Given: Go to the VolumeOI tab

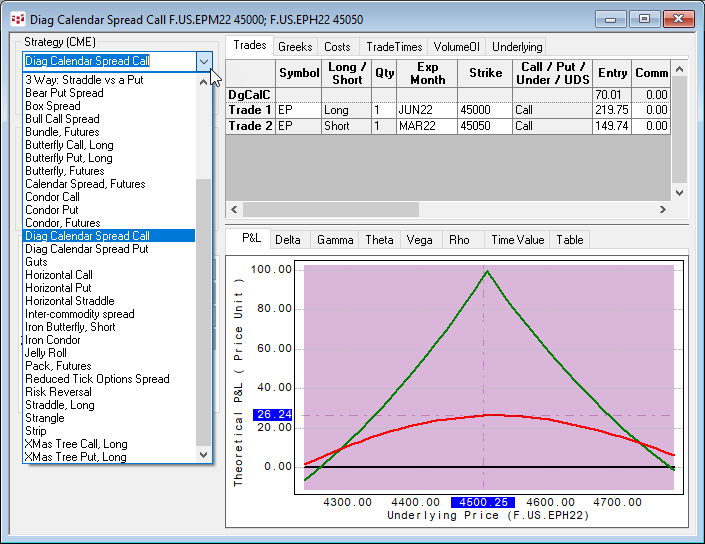Looking at the screenshot, I should click(457, 47).
